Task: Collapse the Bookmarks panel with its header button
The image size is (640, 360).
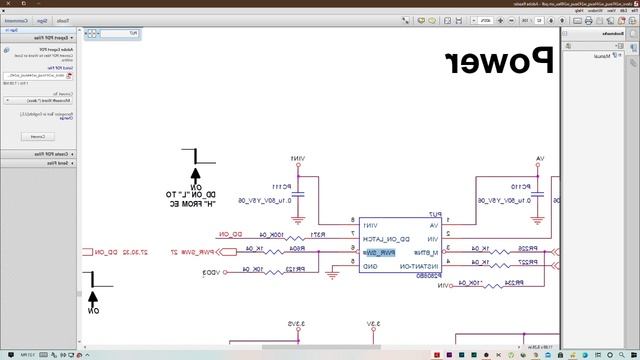Action: (x=565, y=33)
